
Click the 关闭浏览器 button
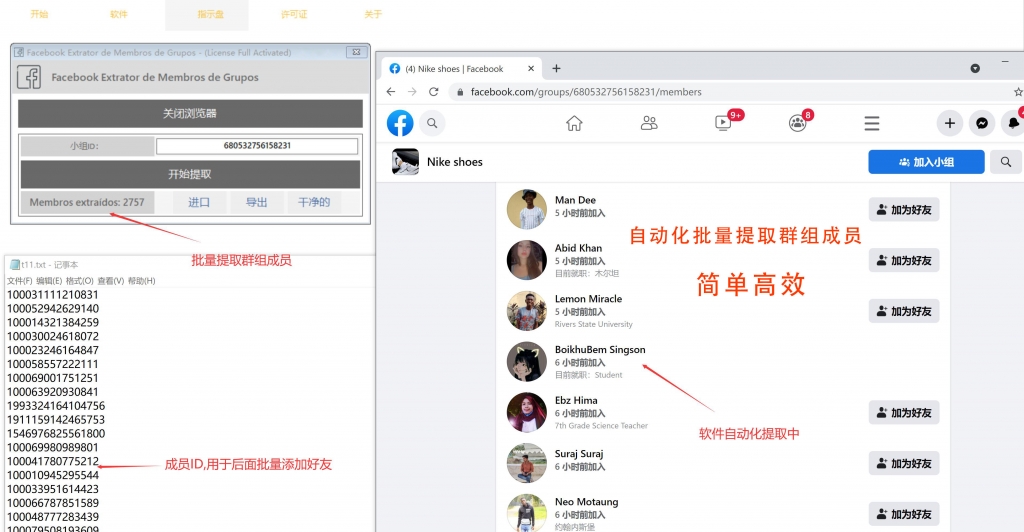point(190,114)
